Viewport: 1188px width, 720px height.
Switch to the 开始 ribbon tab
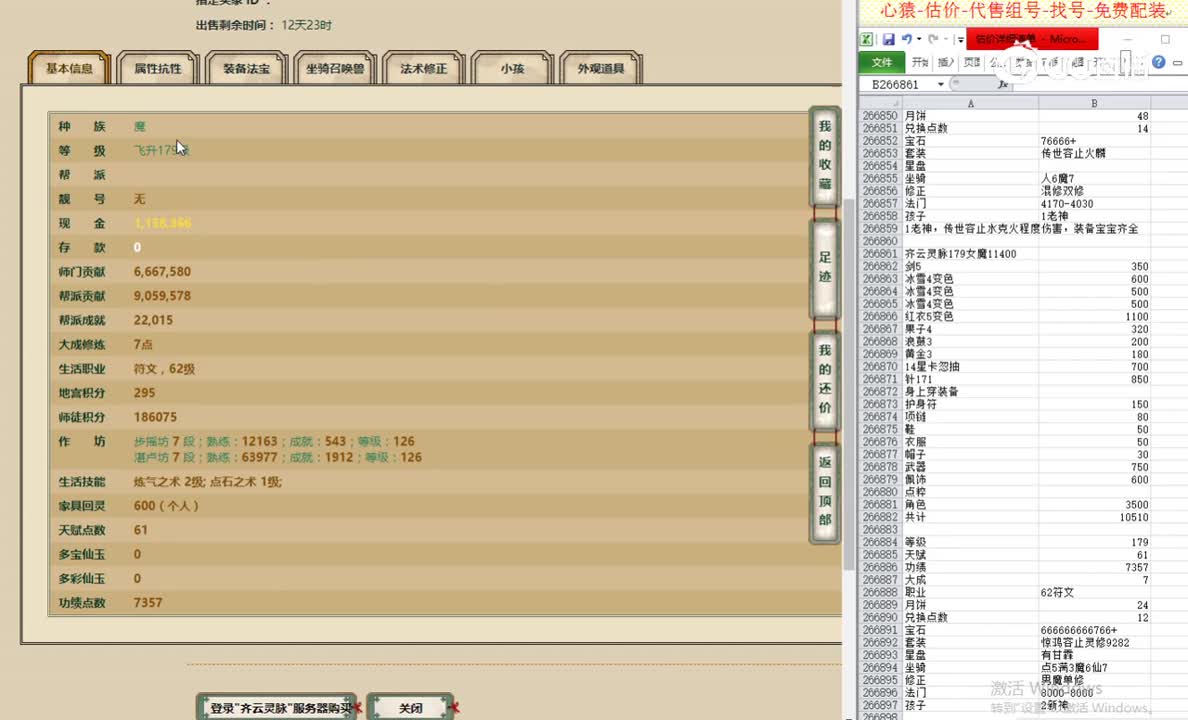coord(920,62)
